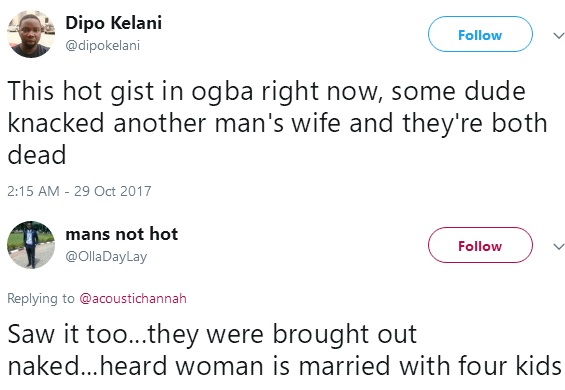Follow Dipo Kelani
Image resolution: width=565 pixels, height=390 pixels.
tap(480, 34)
